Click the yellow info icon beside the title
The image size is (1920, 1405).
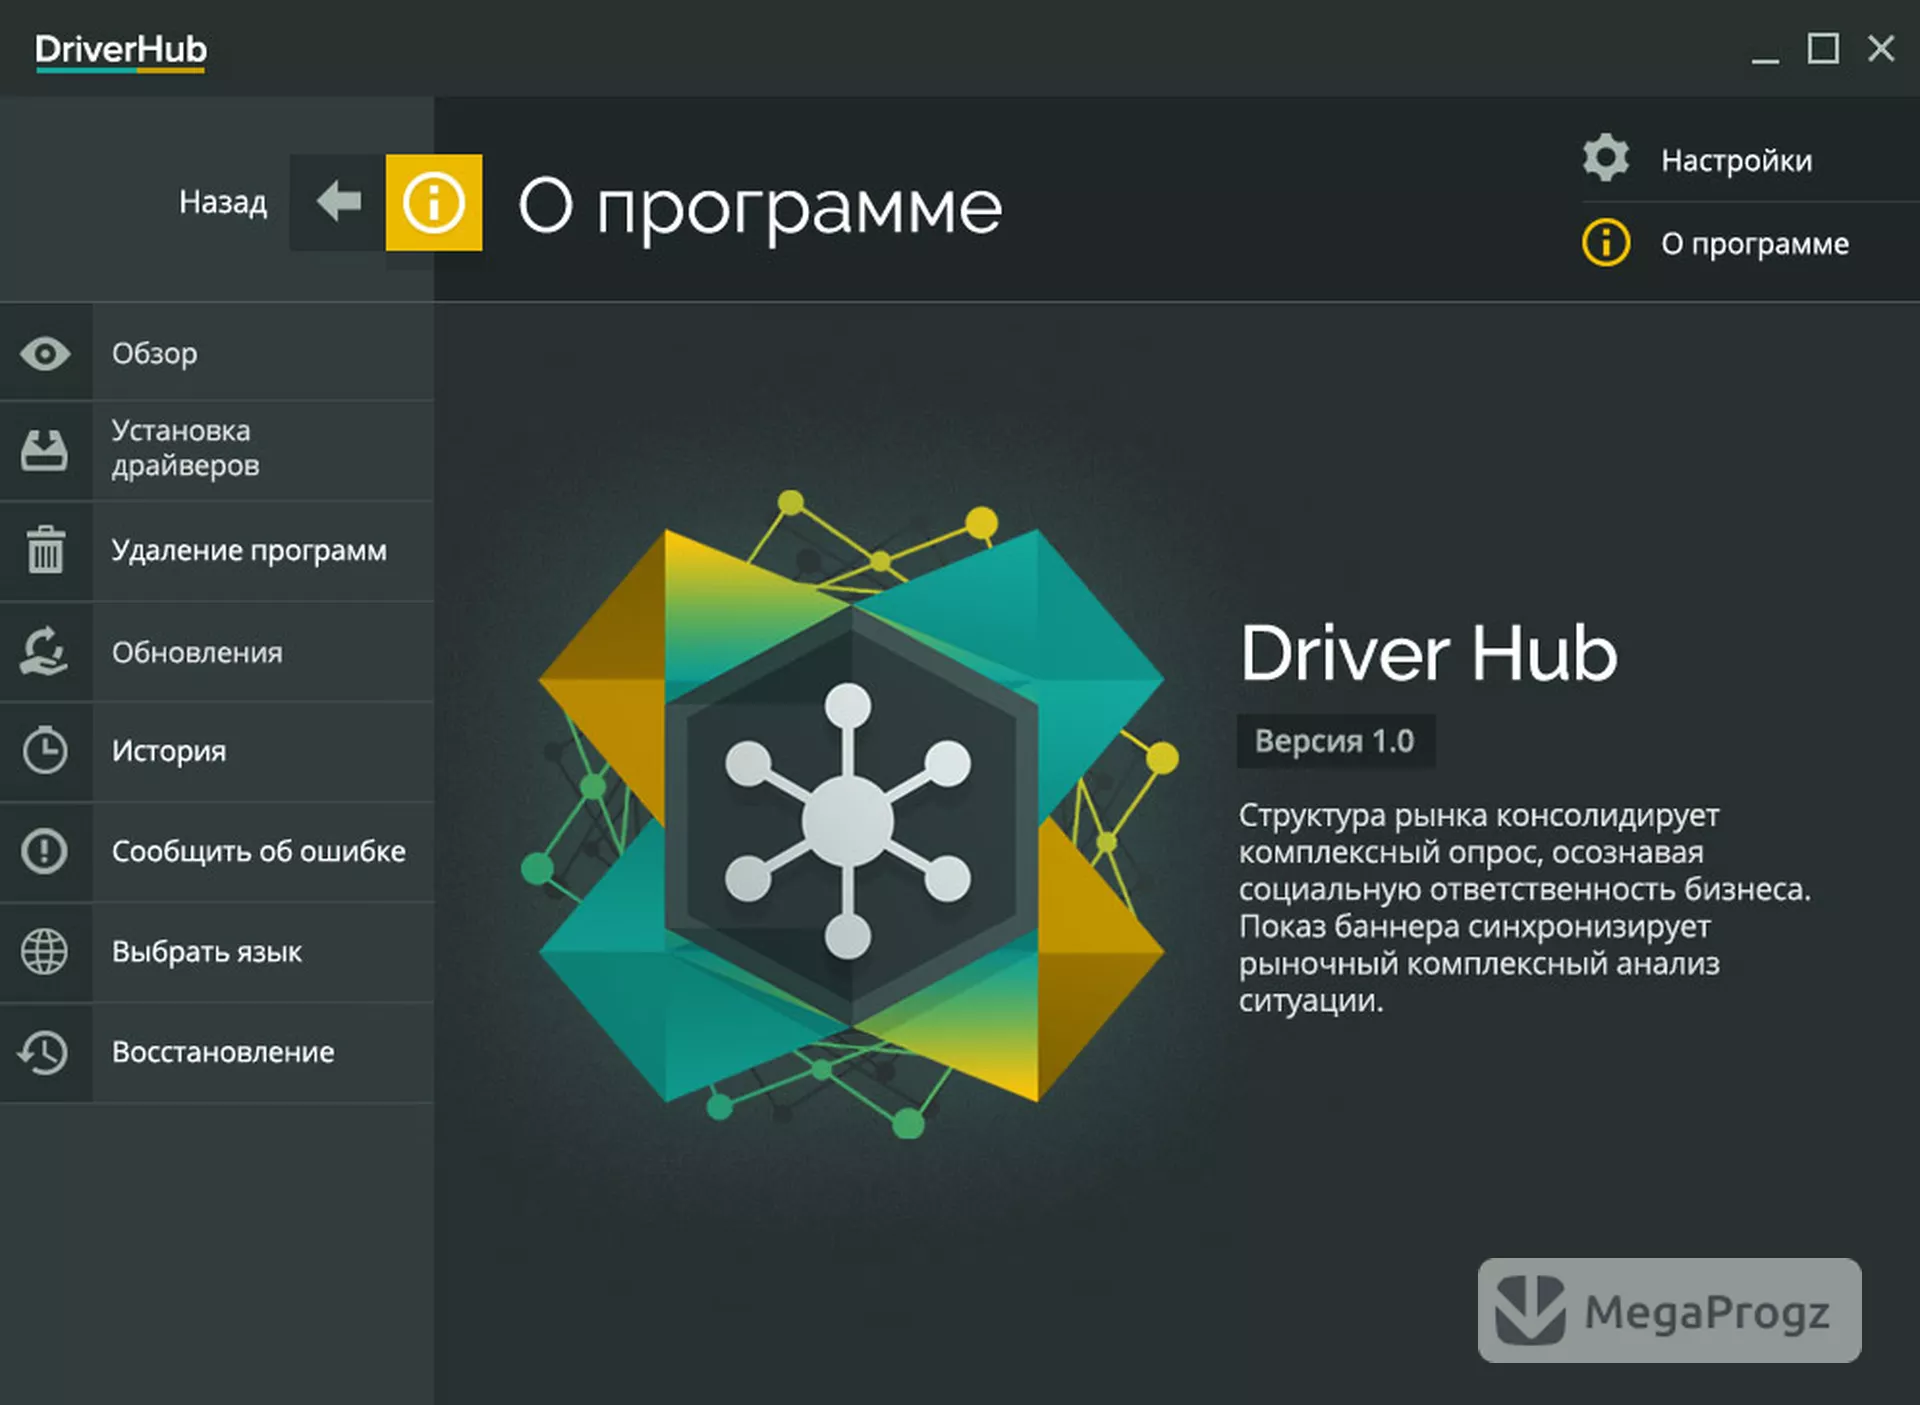pos(434,202)
